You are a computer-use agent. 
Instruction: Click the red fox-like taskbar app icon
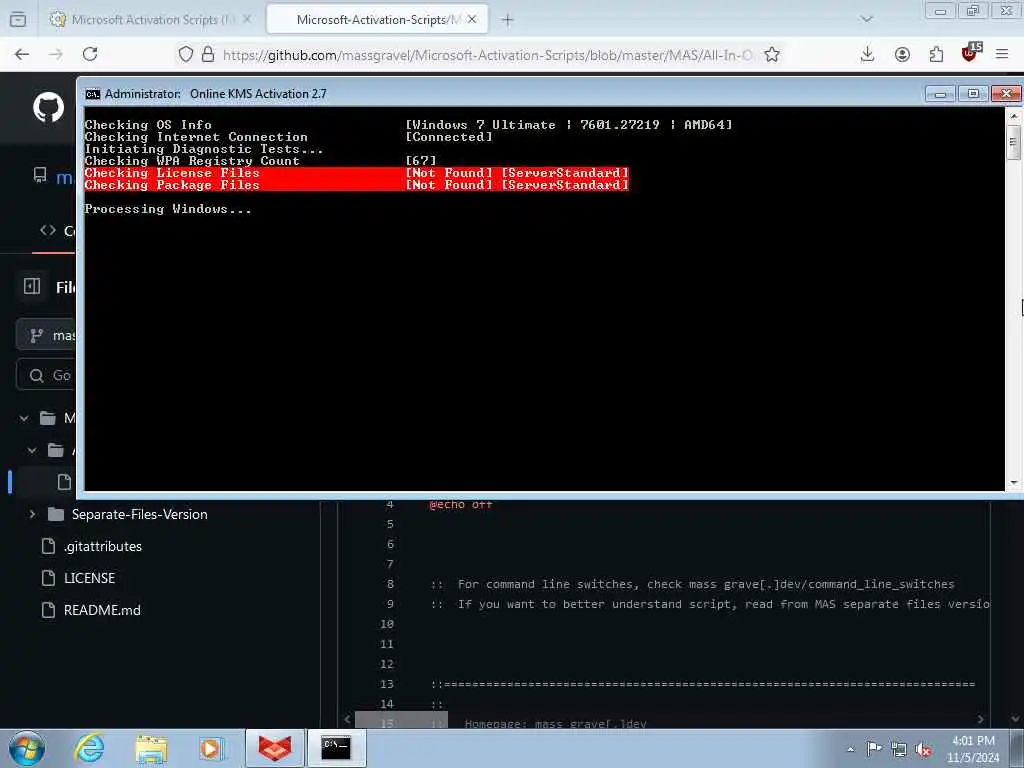(x=275, y=748)
